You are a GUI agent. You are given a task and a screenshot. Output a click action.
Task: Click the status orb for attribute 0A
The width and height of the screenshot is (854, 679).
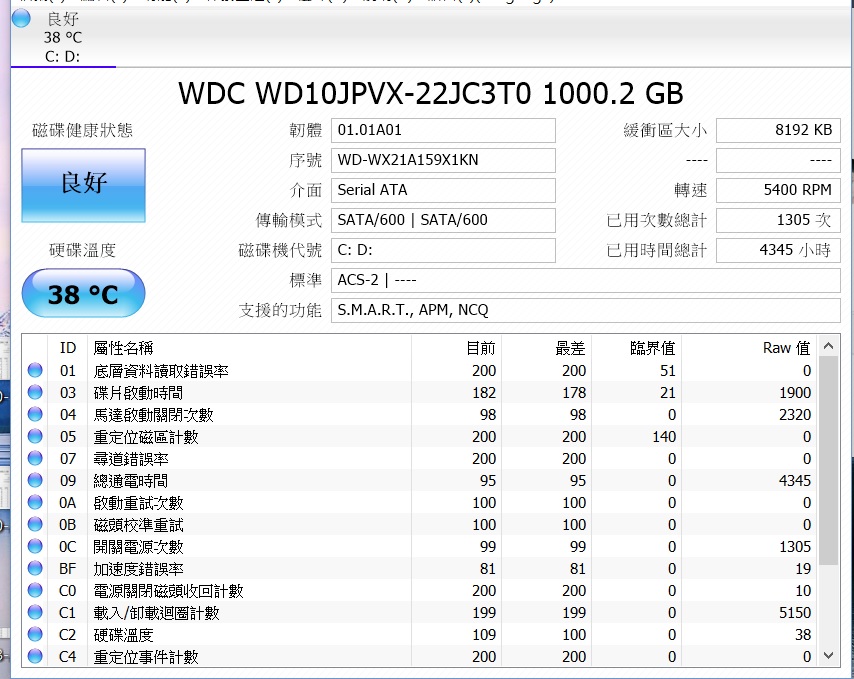35,502
